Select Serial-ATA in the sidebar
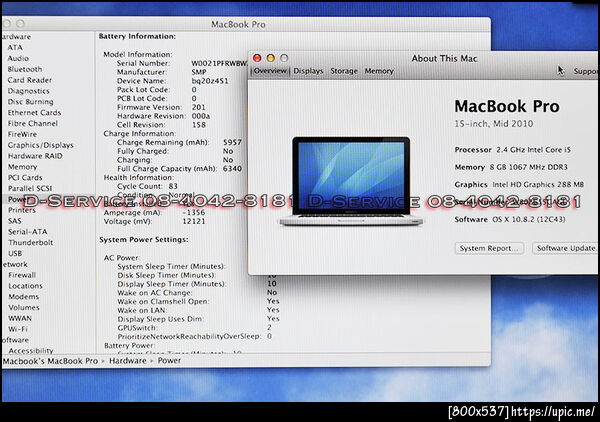600x422 pixels. tap(28, 231)
